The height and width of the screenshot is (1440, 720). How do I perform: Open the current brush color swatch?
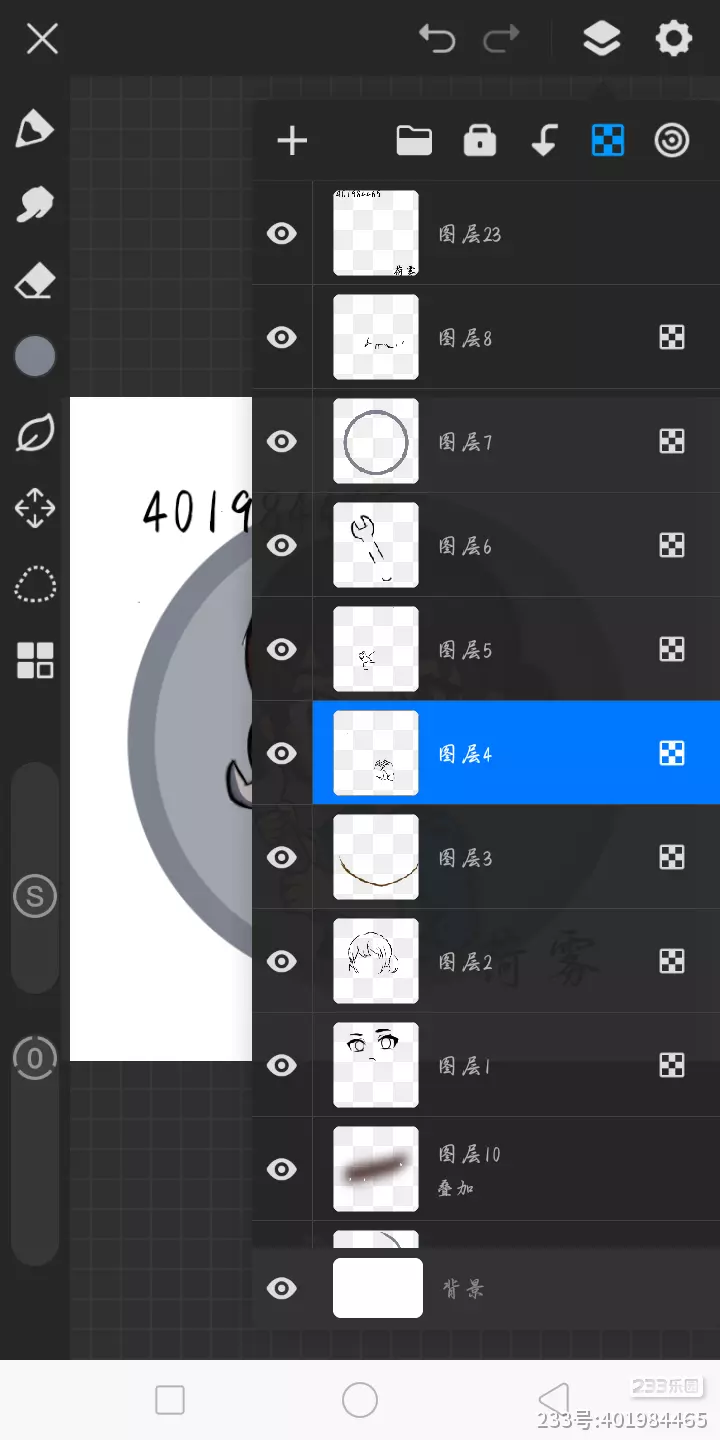pyautogui.click(x=35, y=356)
